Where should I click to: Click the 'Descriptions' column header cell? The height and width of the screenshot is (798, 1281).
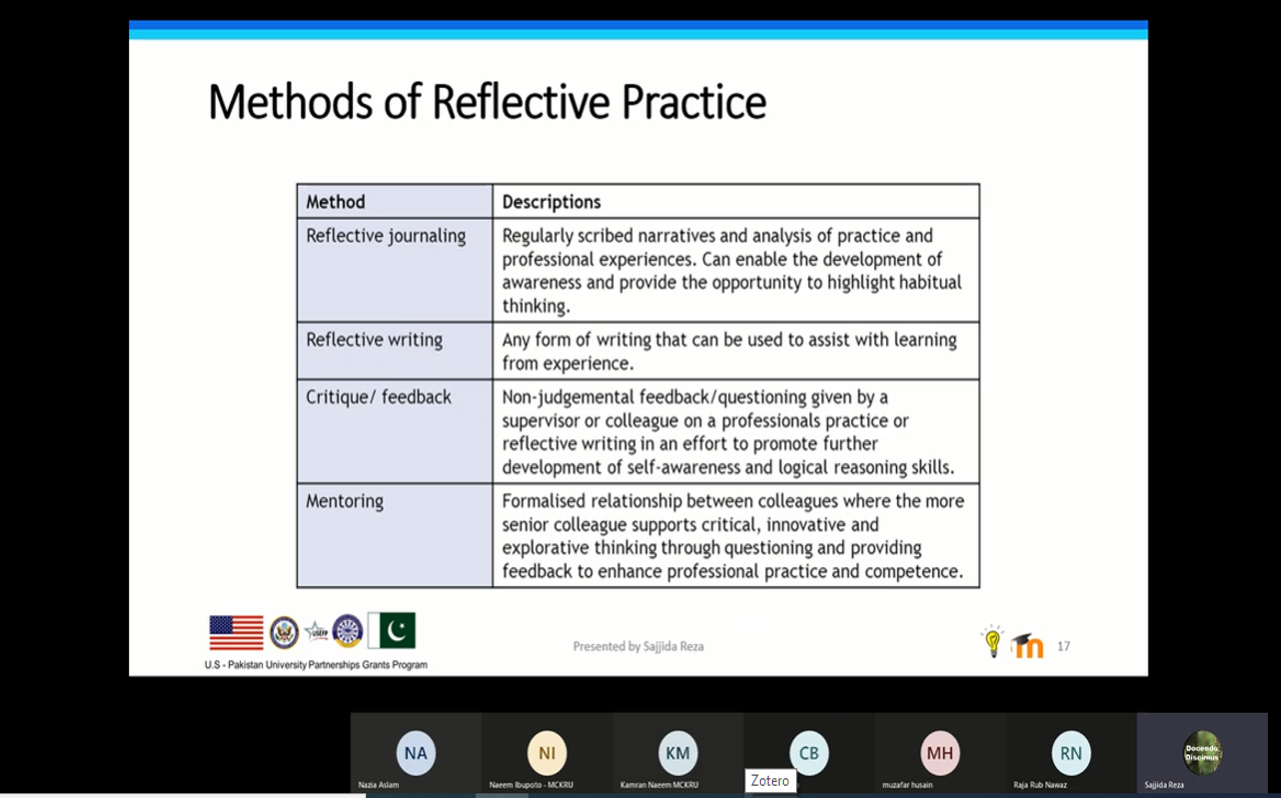[x=736, y=201]
